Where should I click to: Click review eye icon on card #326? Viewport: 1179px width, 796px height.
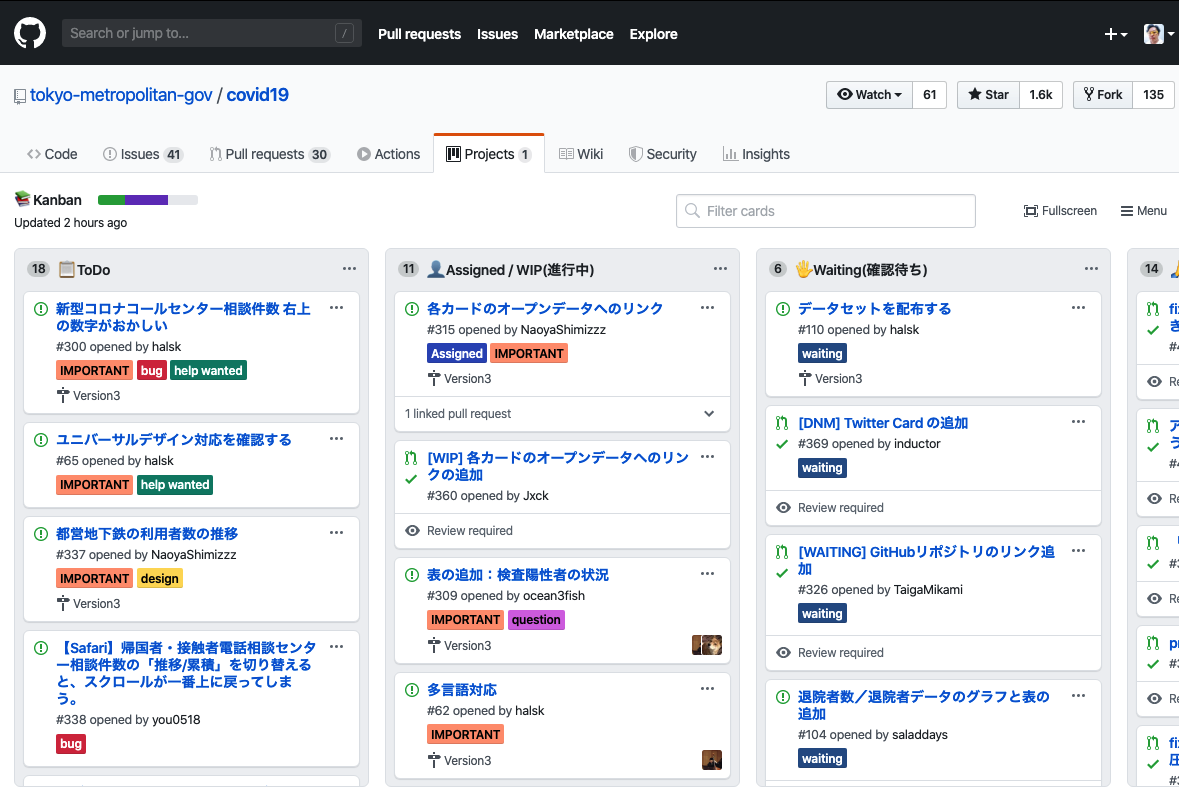pyautogui.click(x=783, y=653)
